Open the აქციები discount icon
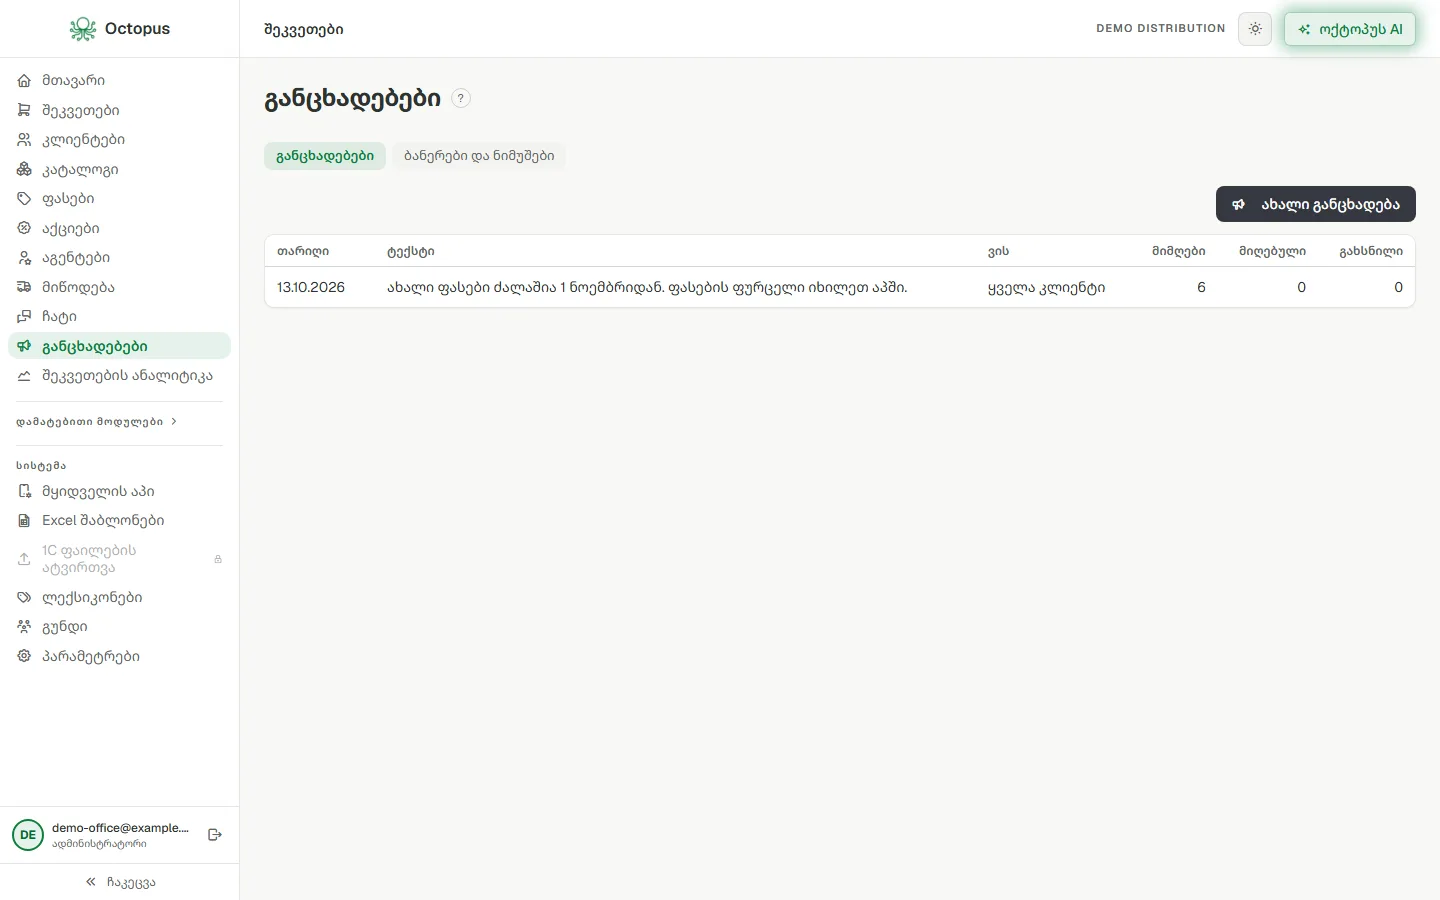This screenshot has width=1440, height=900. click(x=24, y=228)
